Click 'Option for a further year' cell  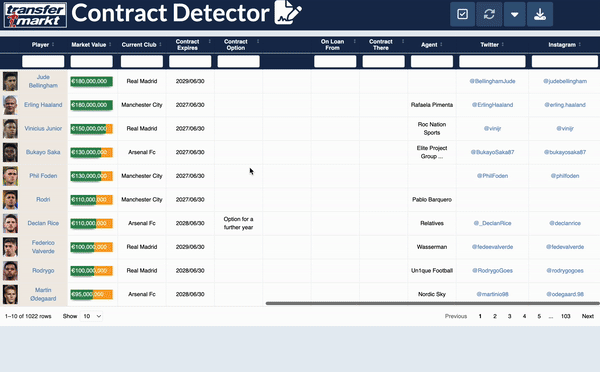point(238,223)
